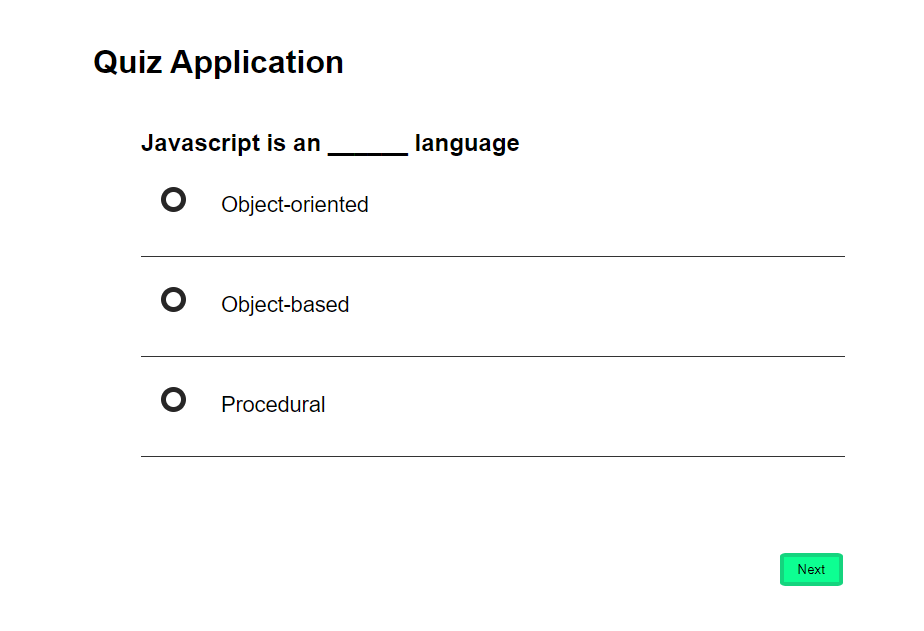
Task: Click the "Object-based" answer label text
Action: [x=285, y=305]
